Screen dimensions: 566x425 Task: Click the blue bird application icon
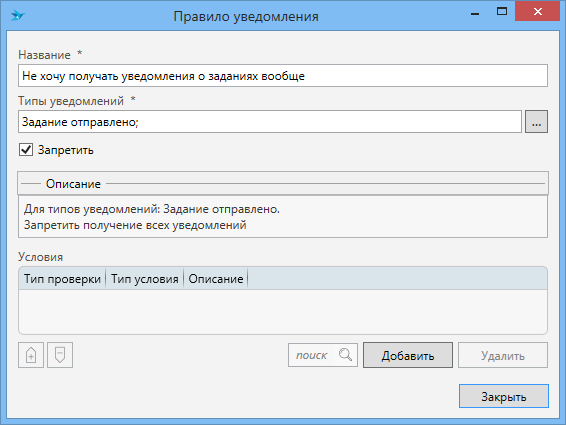(x=17, y=16)
